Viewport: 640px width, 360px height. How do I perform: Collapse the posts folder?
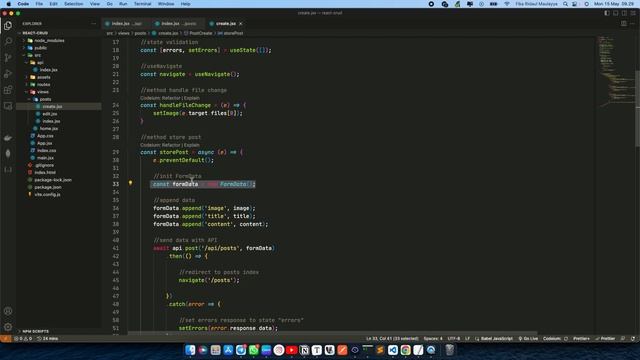[x=45, y=99]
